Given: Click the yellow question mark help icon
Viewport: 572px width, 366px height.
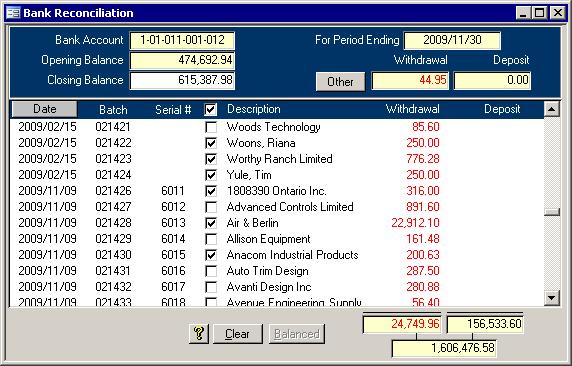Looking at the screenshot, I should 199,334.
